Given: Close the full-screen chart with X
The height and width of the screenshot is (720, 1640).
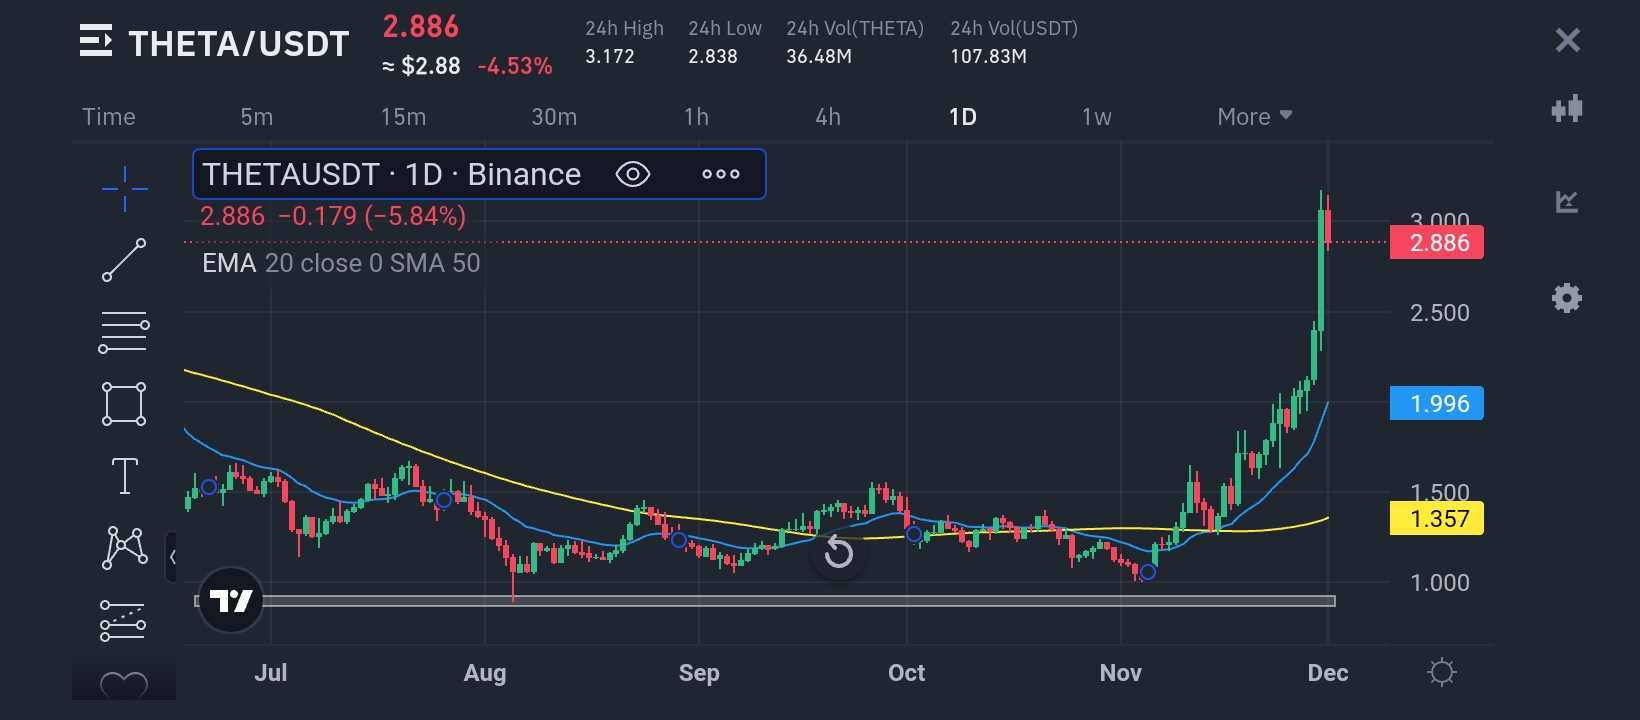Looking at the screenshot, I should click(1567, 40).
